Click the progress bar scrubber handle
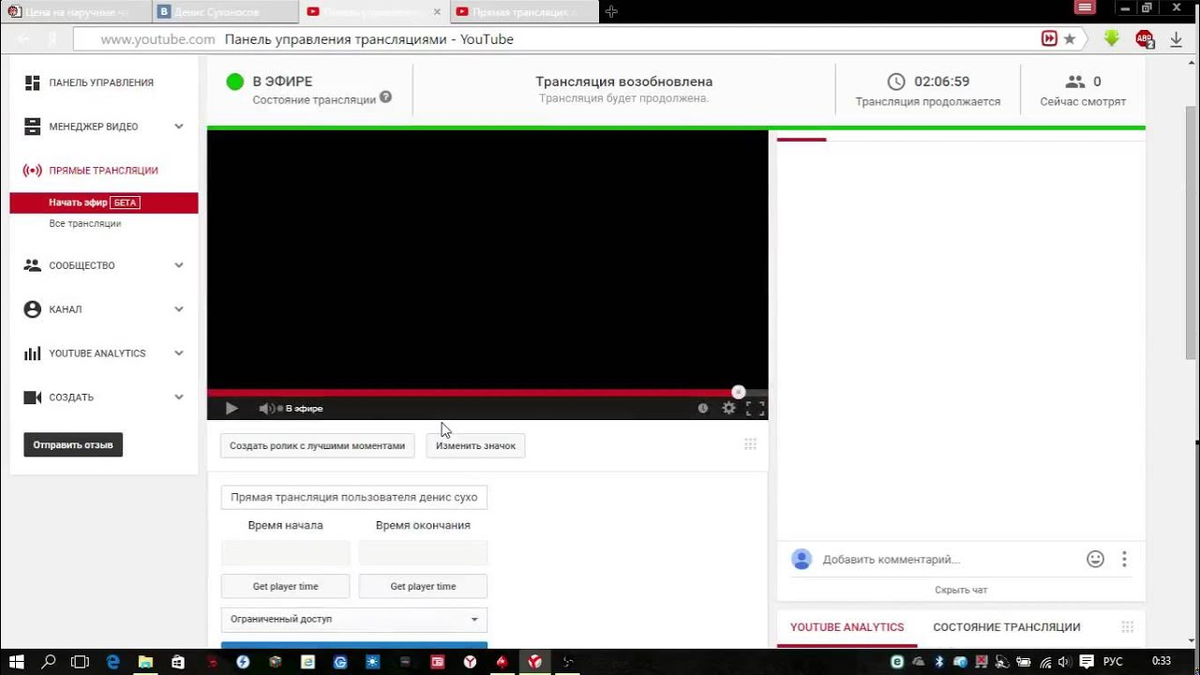The width and height of the screenshot is (1200, 675). coord(738,392)
